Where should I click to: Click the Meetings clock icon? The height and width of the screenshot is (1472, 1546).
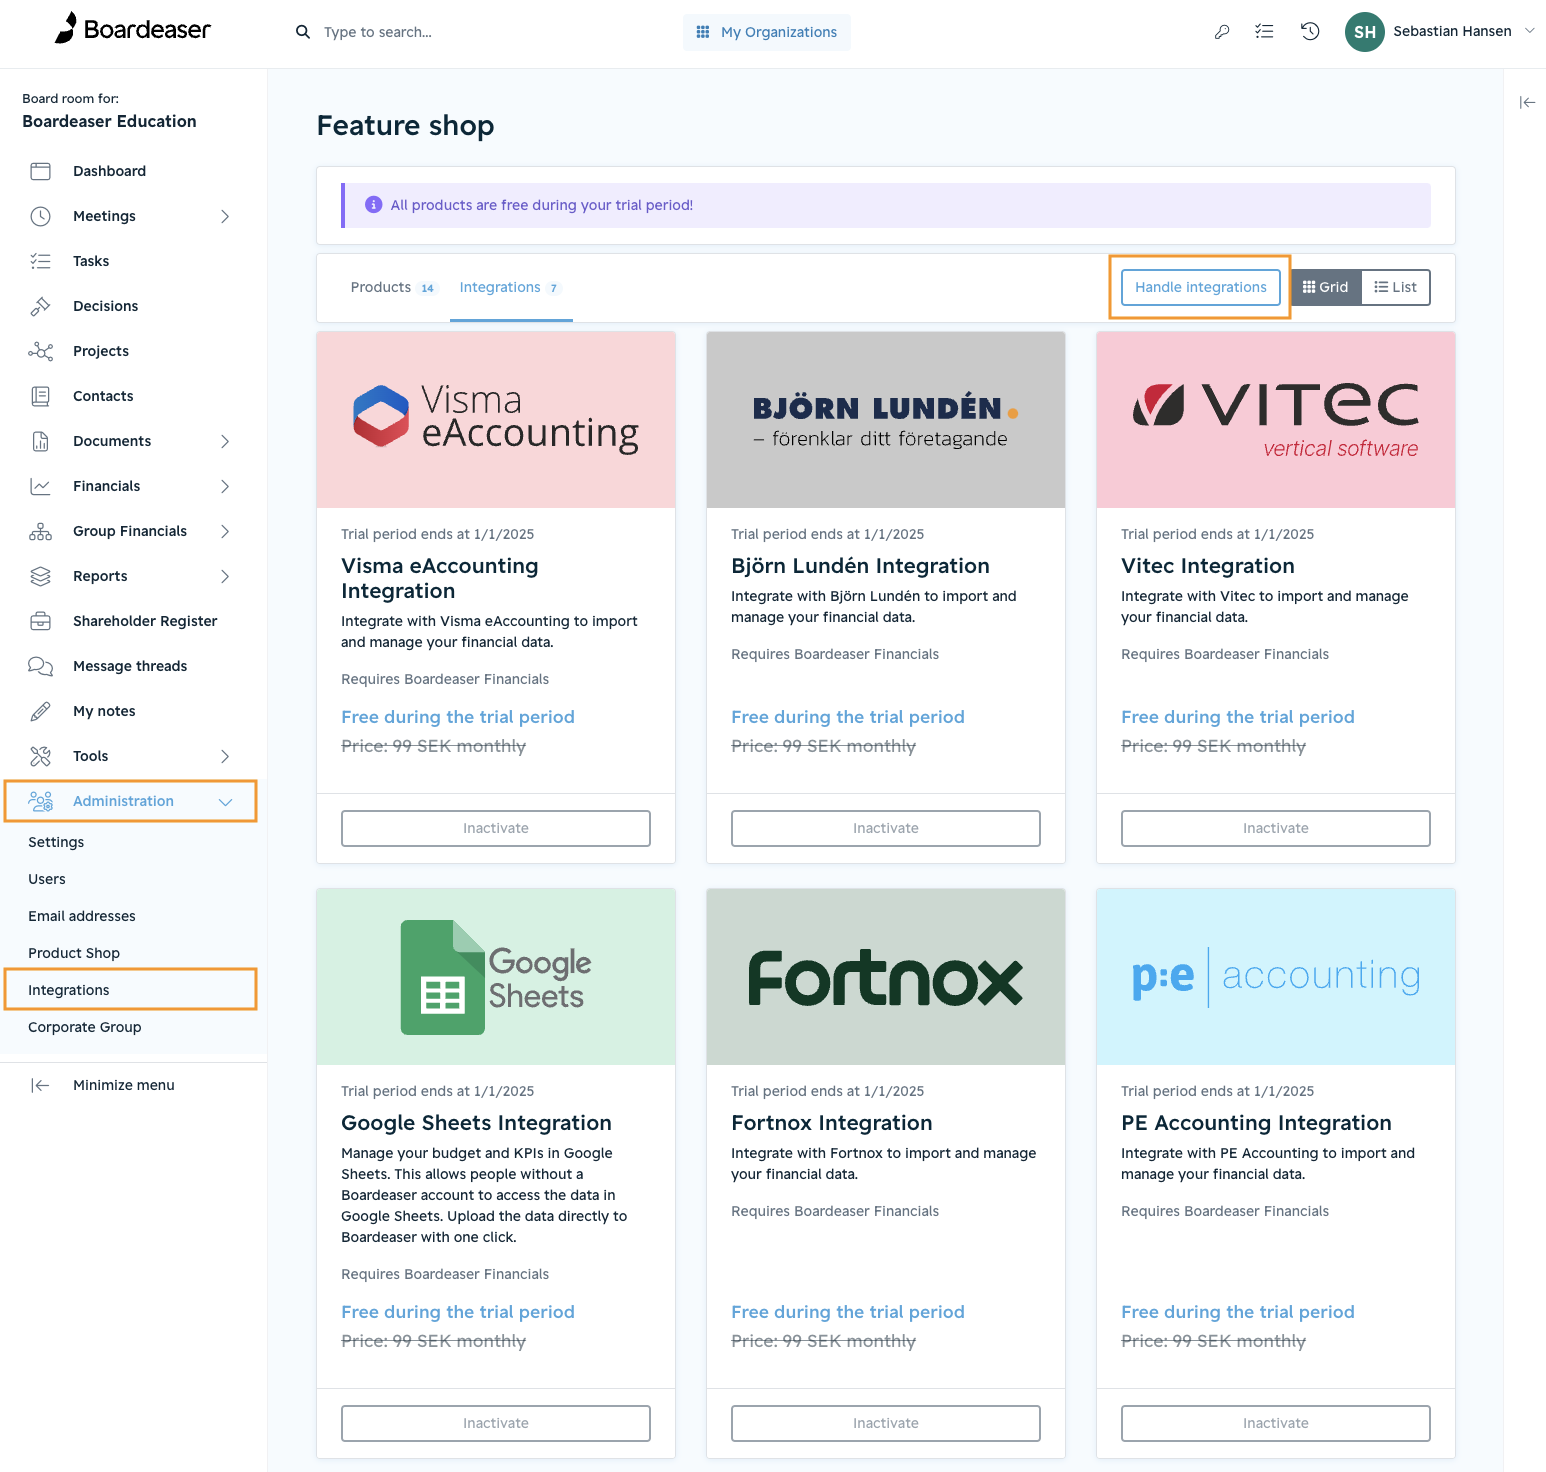[40, 216]
